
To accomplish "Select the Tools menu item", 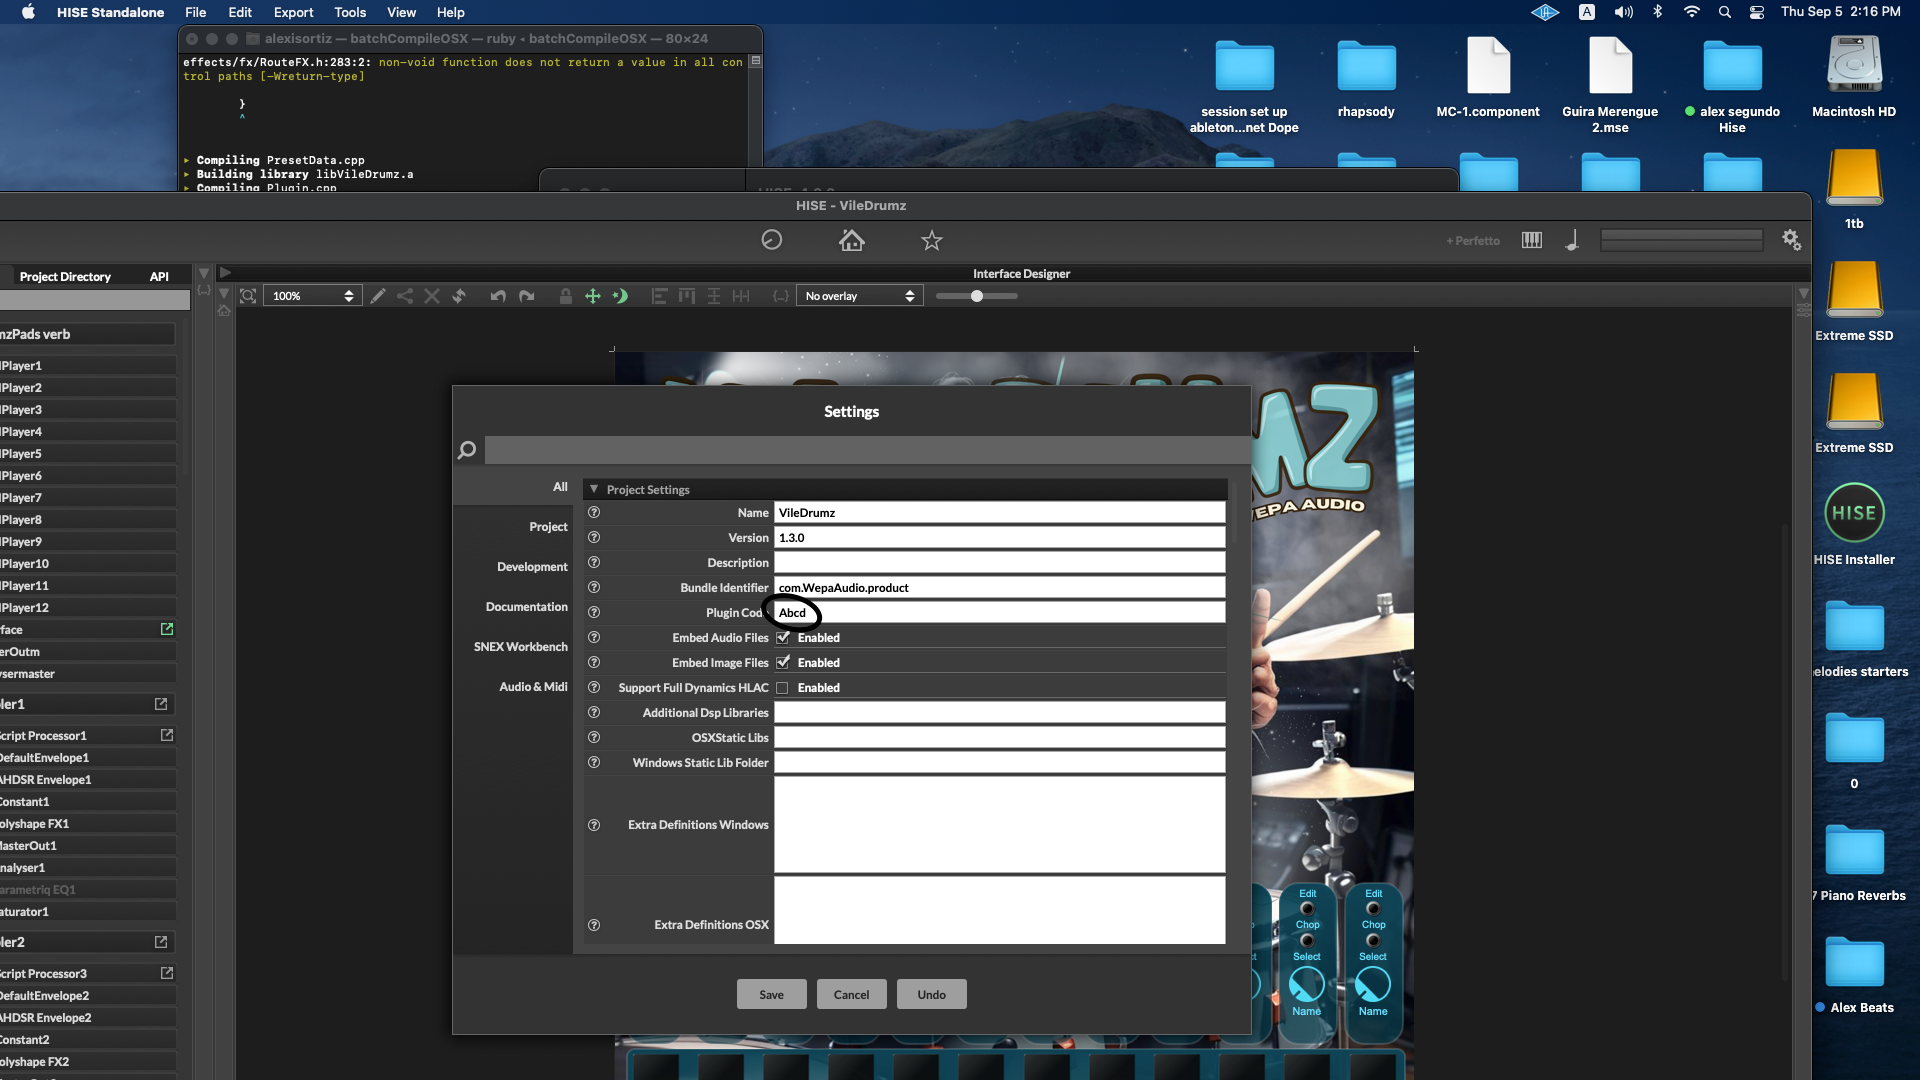I will pos(348,12).
